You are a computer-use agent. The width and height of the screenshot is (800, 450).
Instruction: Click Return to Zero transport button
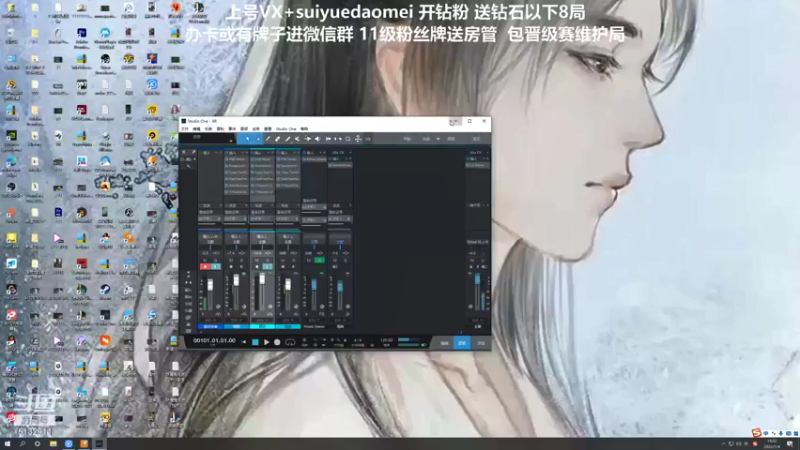(243, 342)
